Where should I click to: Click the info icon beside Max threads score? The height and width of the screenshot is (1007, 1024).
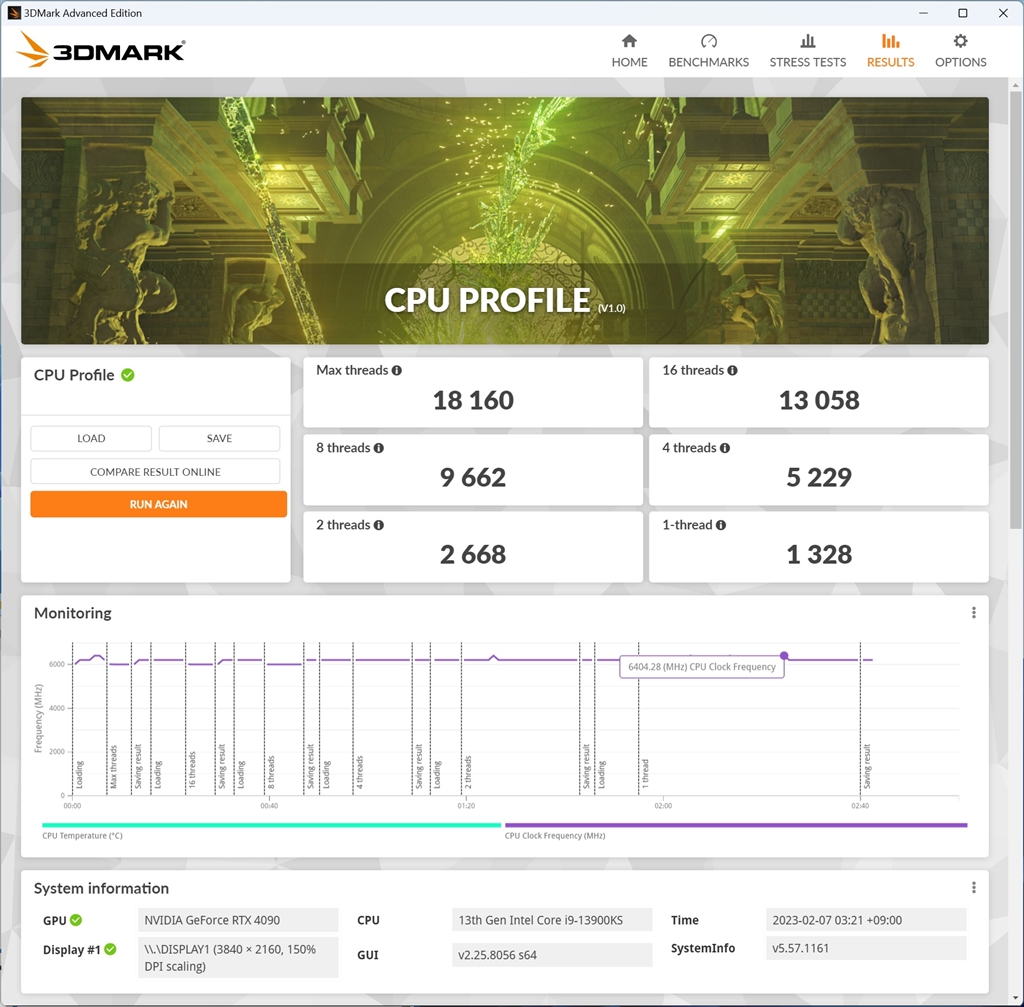396,369
